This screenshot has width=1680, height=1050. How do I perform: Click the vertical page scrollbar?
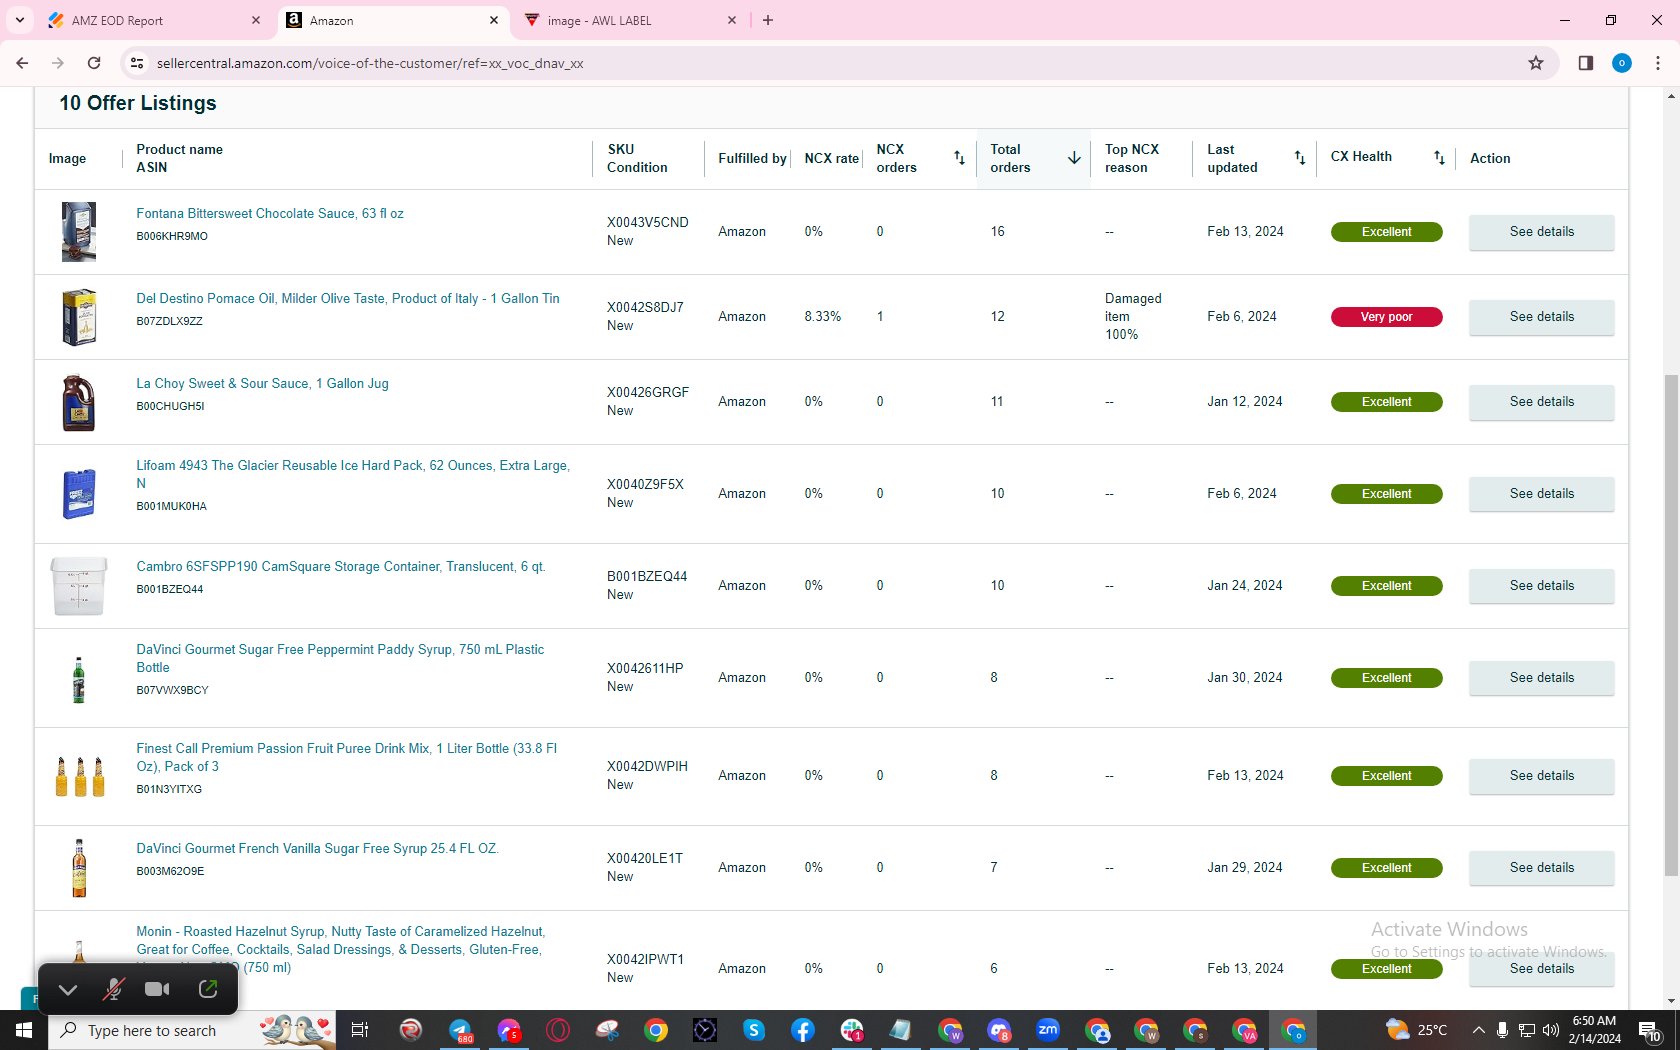1671,625
